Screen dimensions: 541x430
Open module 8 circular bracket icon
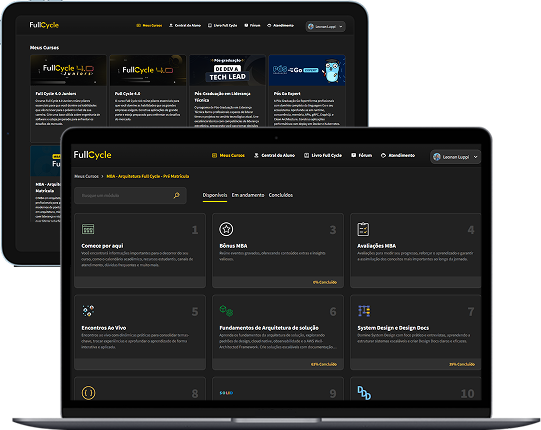[x=88, y=393]
